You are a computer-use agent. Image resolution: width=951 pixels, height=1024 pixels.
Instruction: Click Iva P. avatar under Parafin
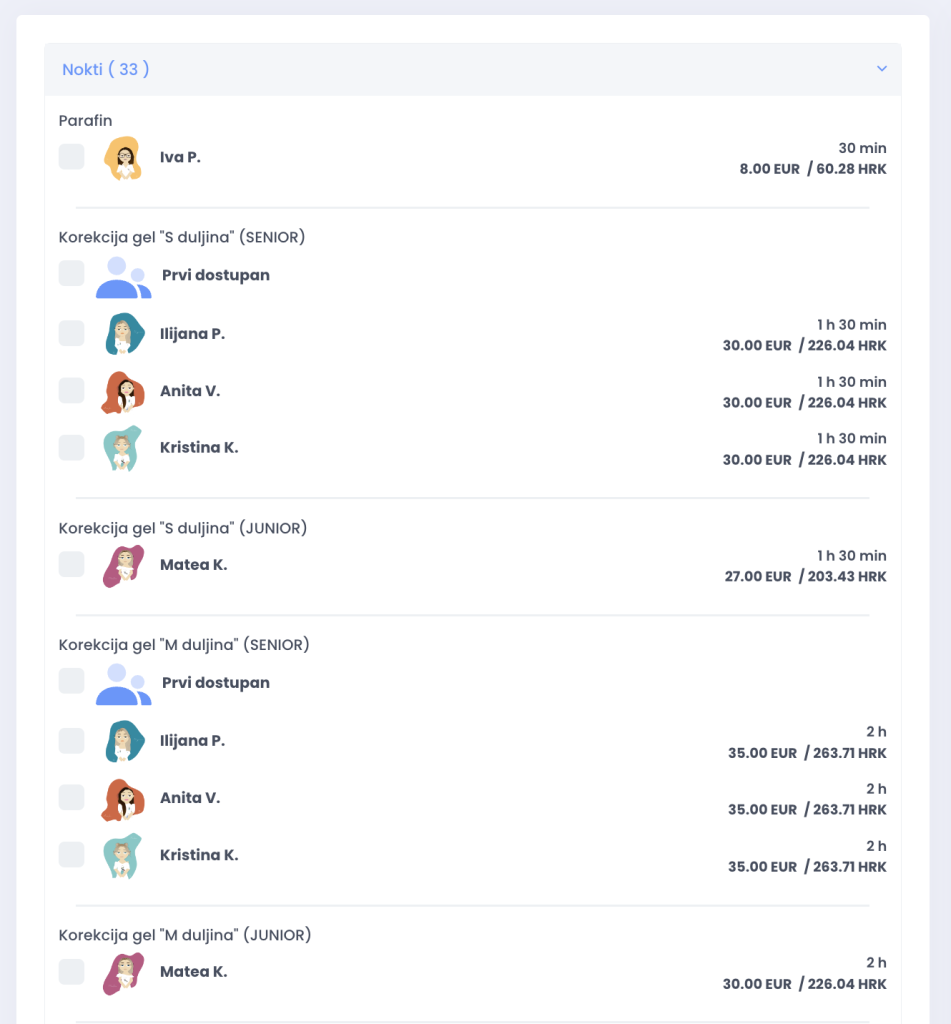click(123, 158)
